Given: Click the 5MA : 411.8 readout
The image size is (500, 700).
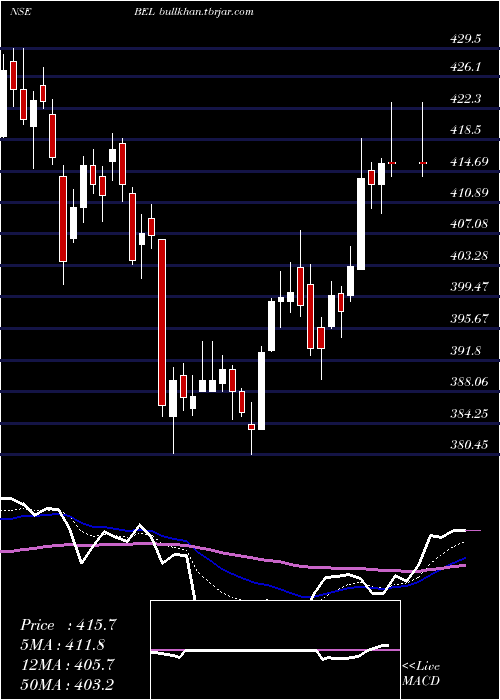Looking at the screenshot, I should [x=63, y=645].
